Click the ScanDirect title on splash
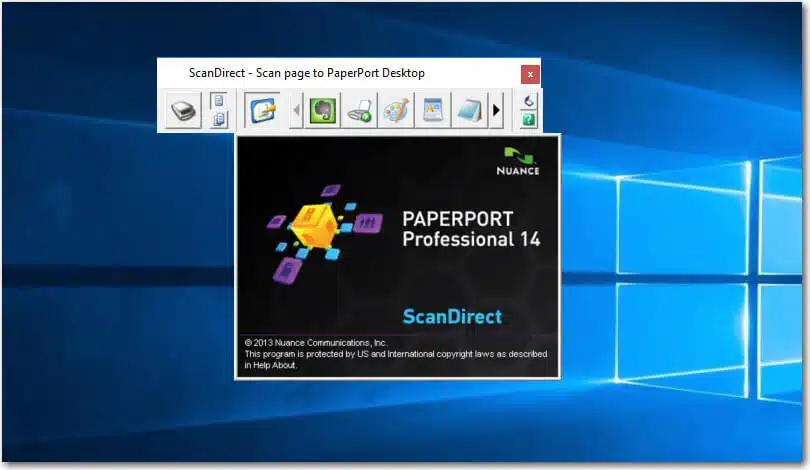 tap(452, 317)
